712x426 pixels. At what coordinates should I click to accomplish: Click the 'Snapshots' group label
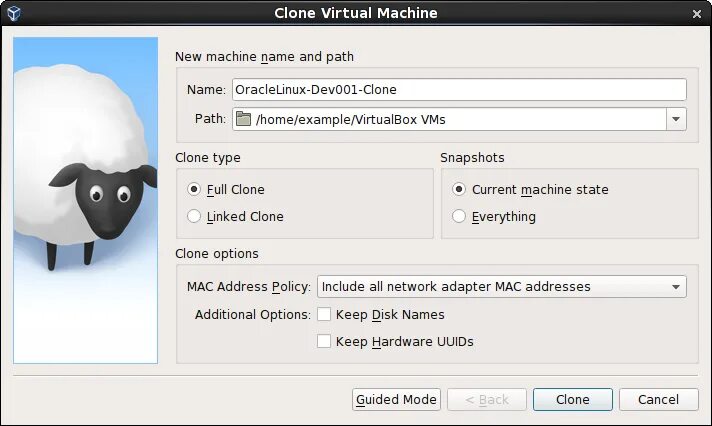point(472,158)
